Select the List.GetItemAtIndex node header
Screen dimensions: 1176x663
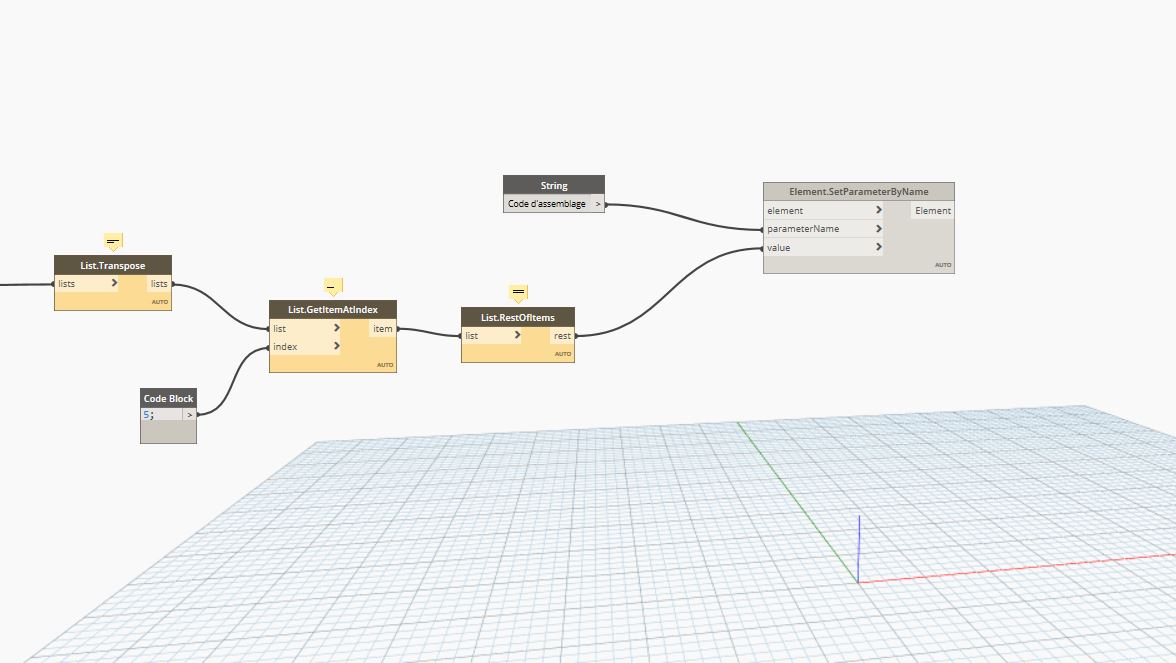(333, 309)
